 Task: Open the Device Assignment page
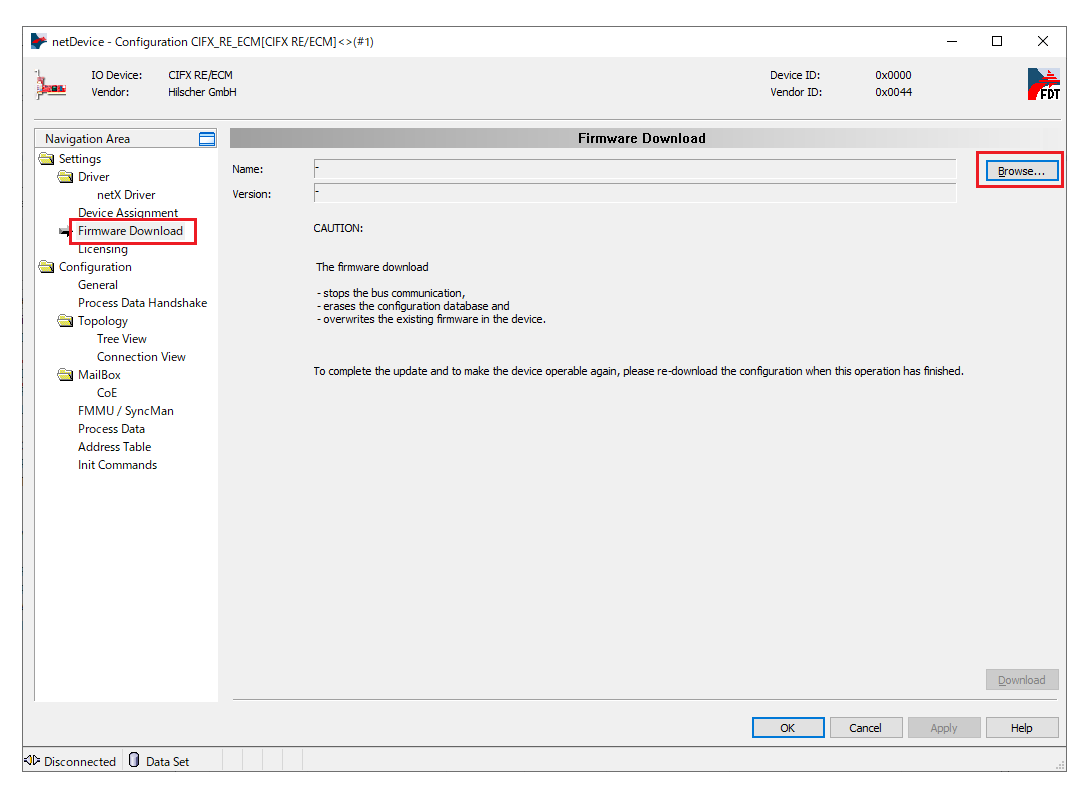coord(128,213)
